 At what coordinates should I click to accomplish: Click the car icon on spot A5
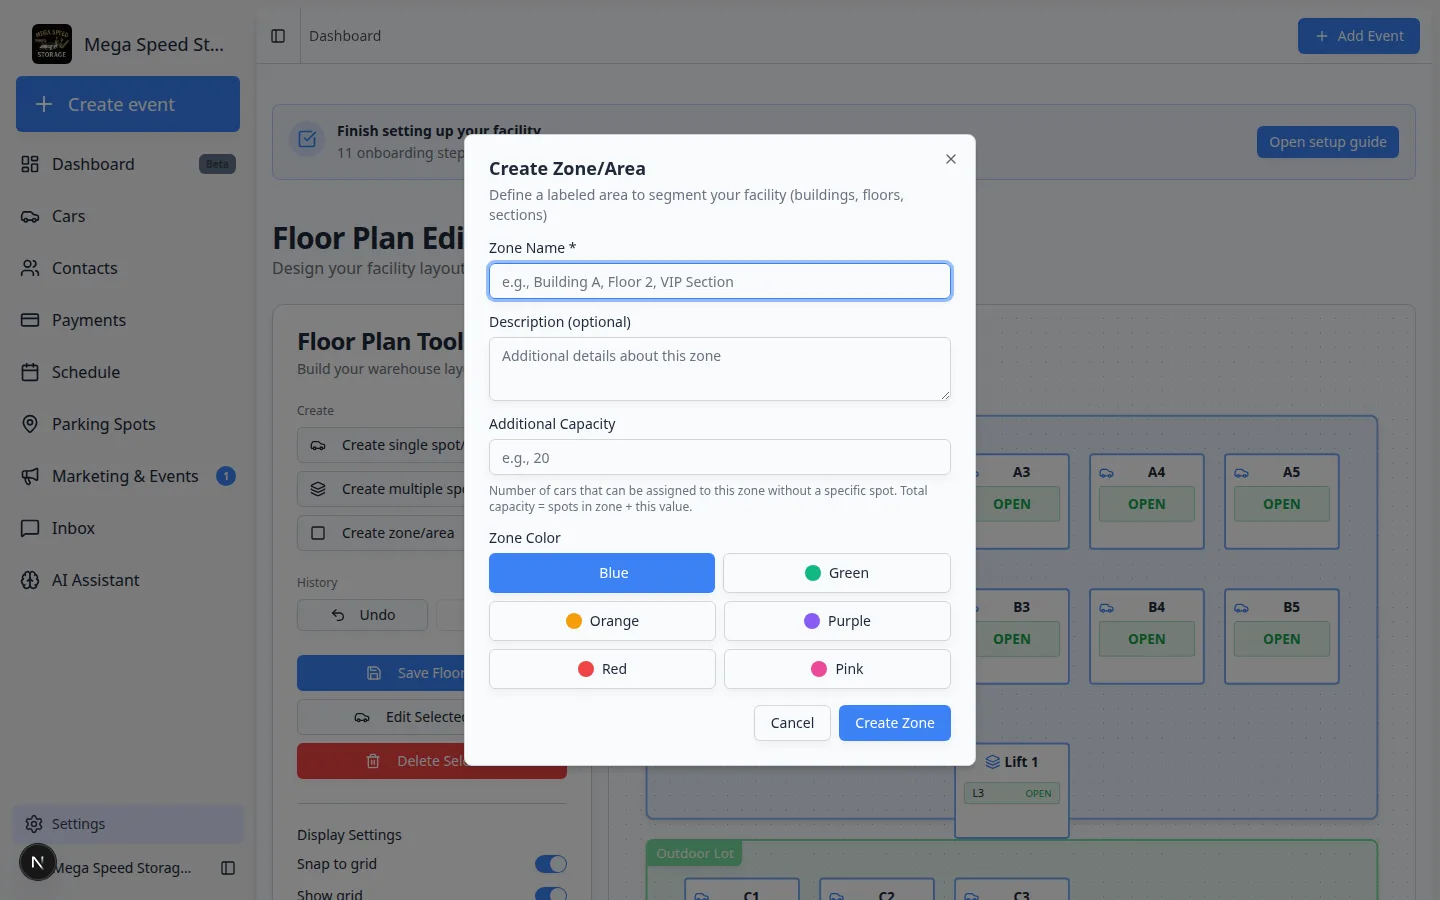[x=1241, y=473]
